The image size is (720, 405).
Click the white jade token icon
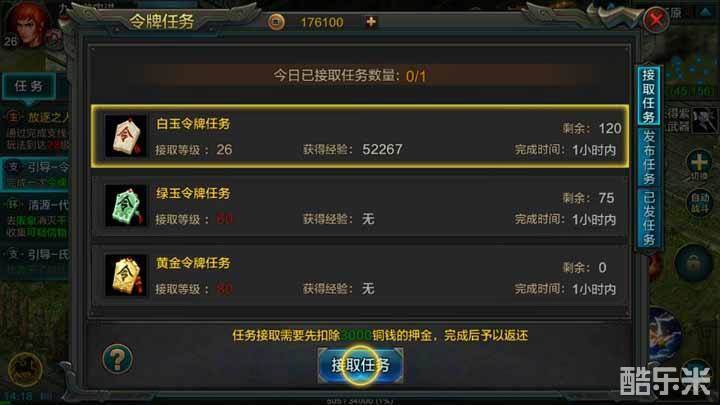pos(126,136)
